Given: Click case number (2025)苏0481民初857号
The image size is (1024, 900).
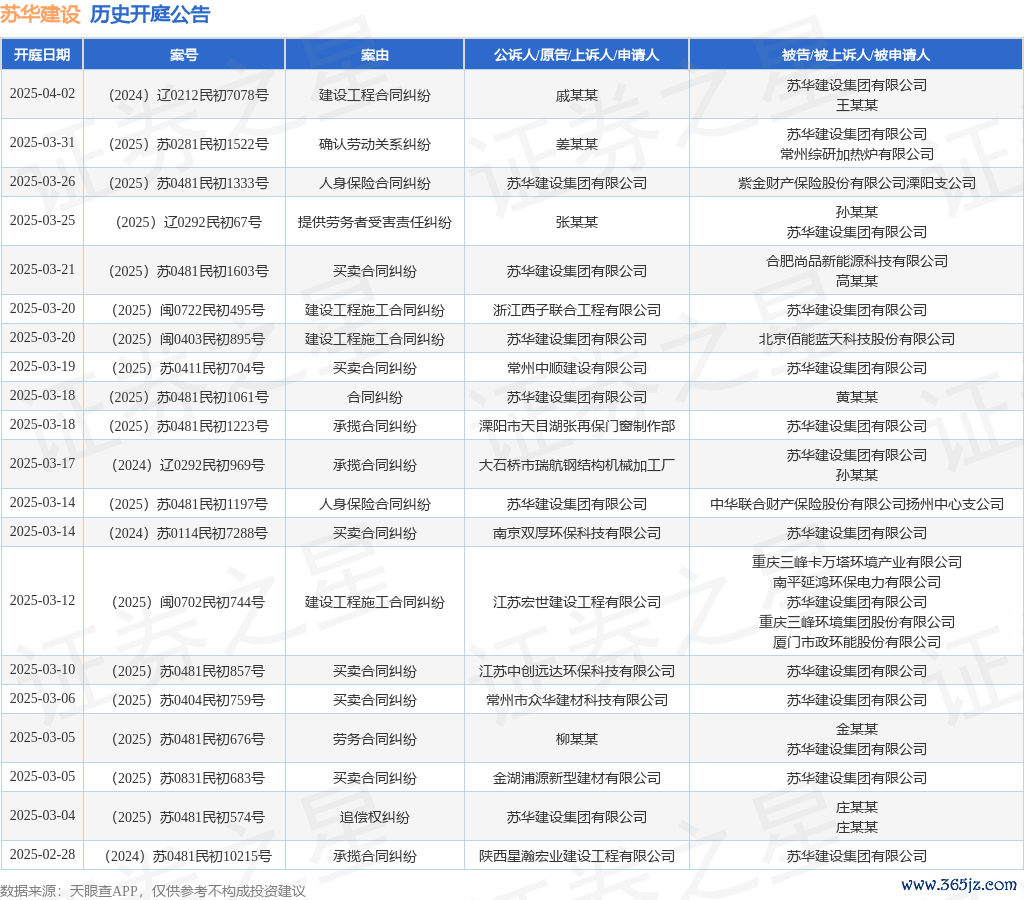Looking at the screenshot, I should point(188,671).
